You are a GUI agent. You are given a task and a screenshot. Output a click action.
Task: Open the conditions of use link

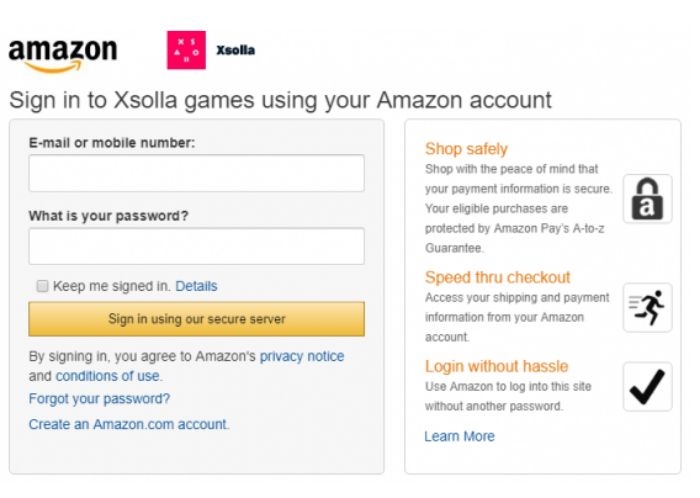108,376
